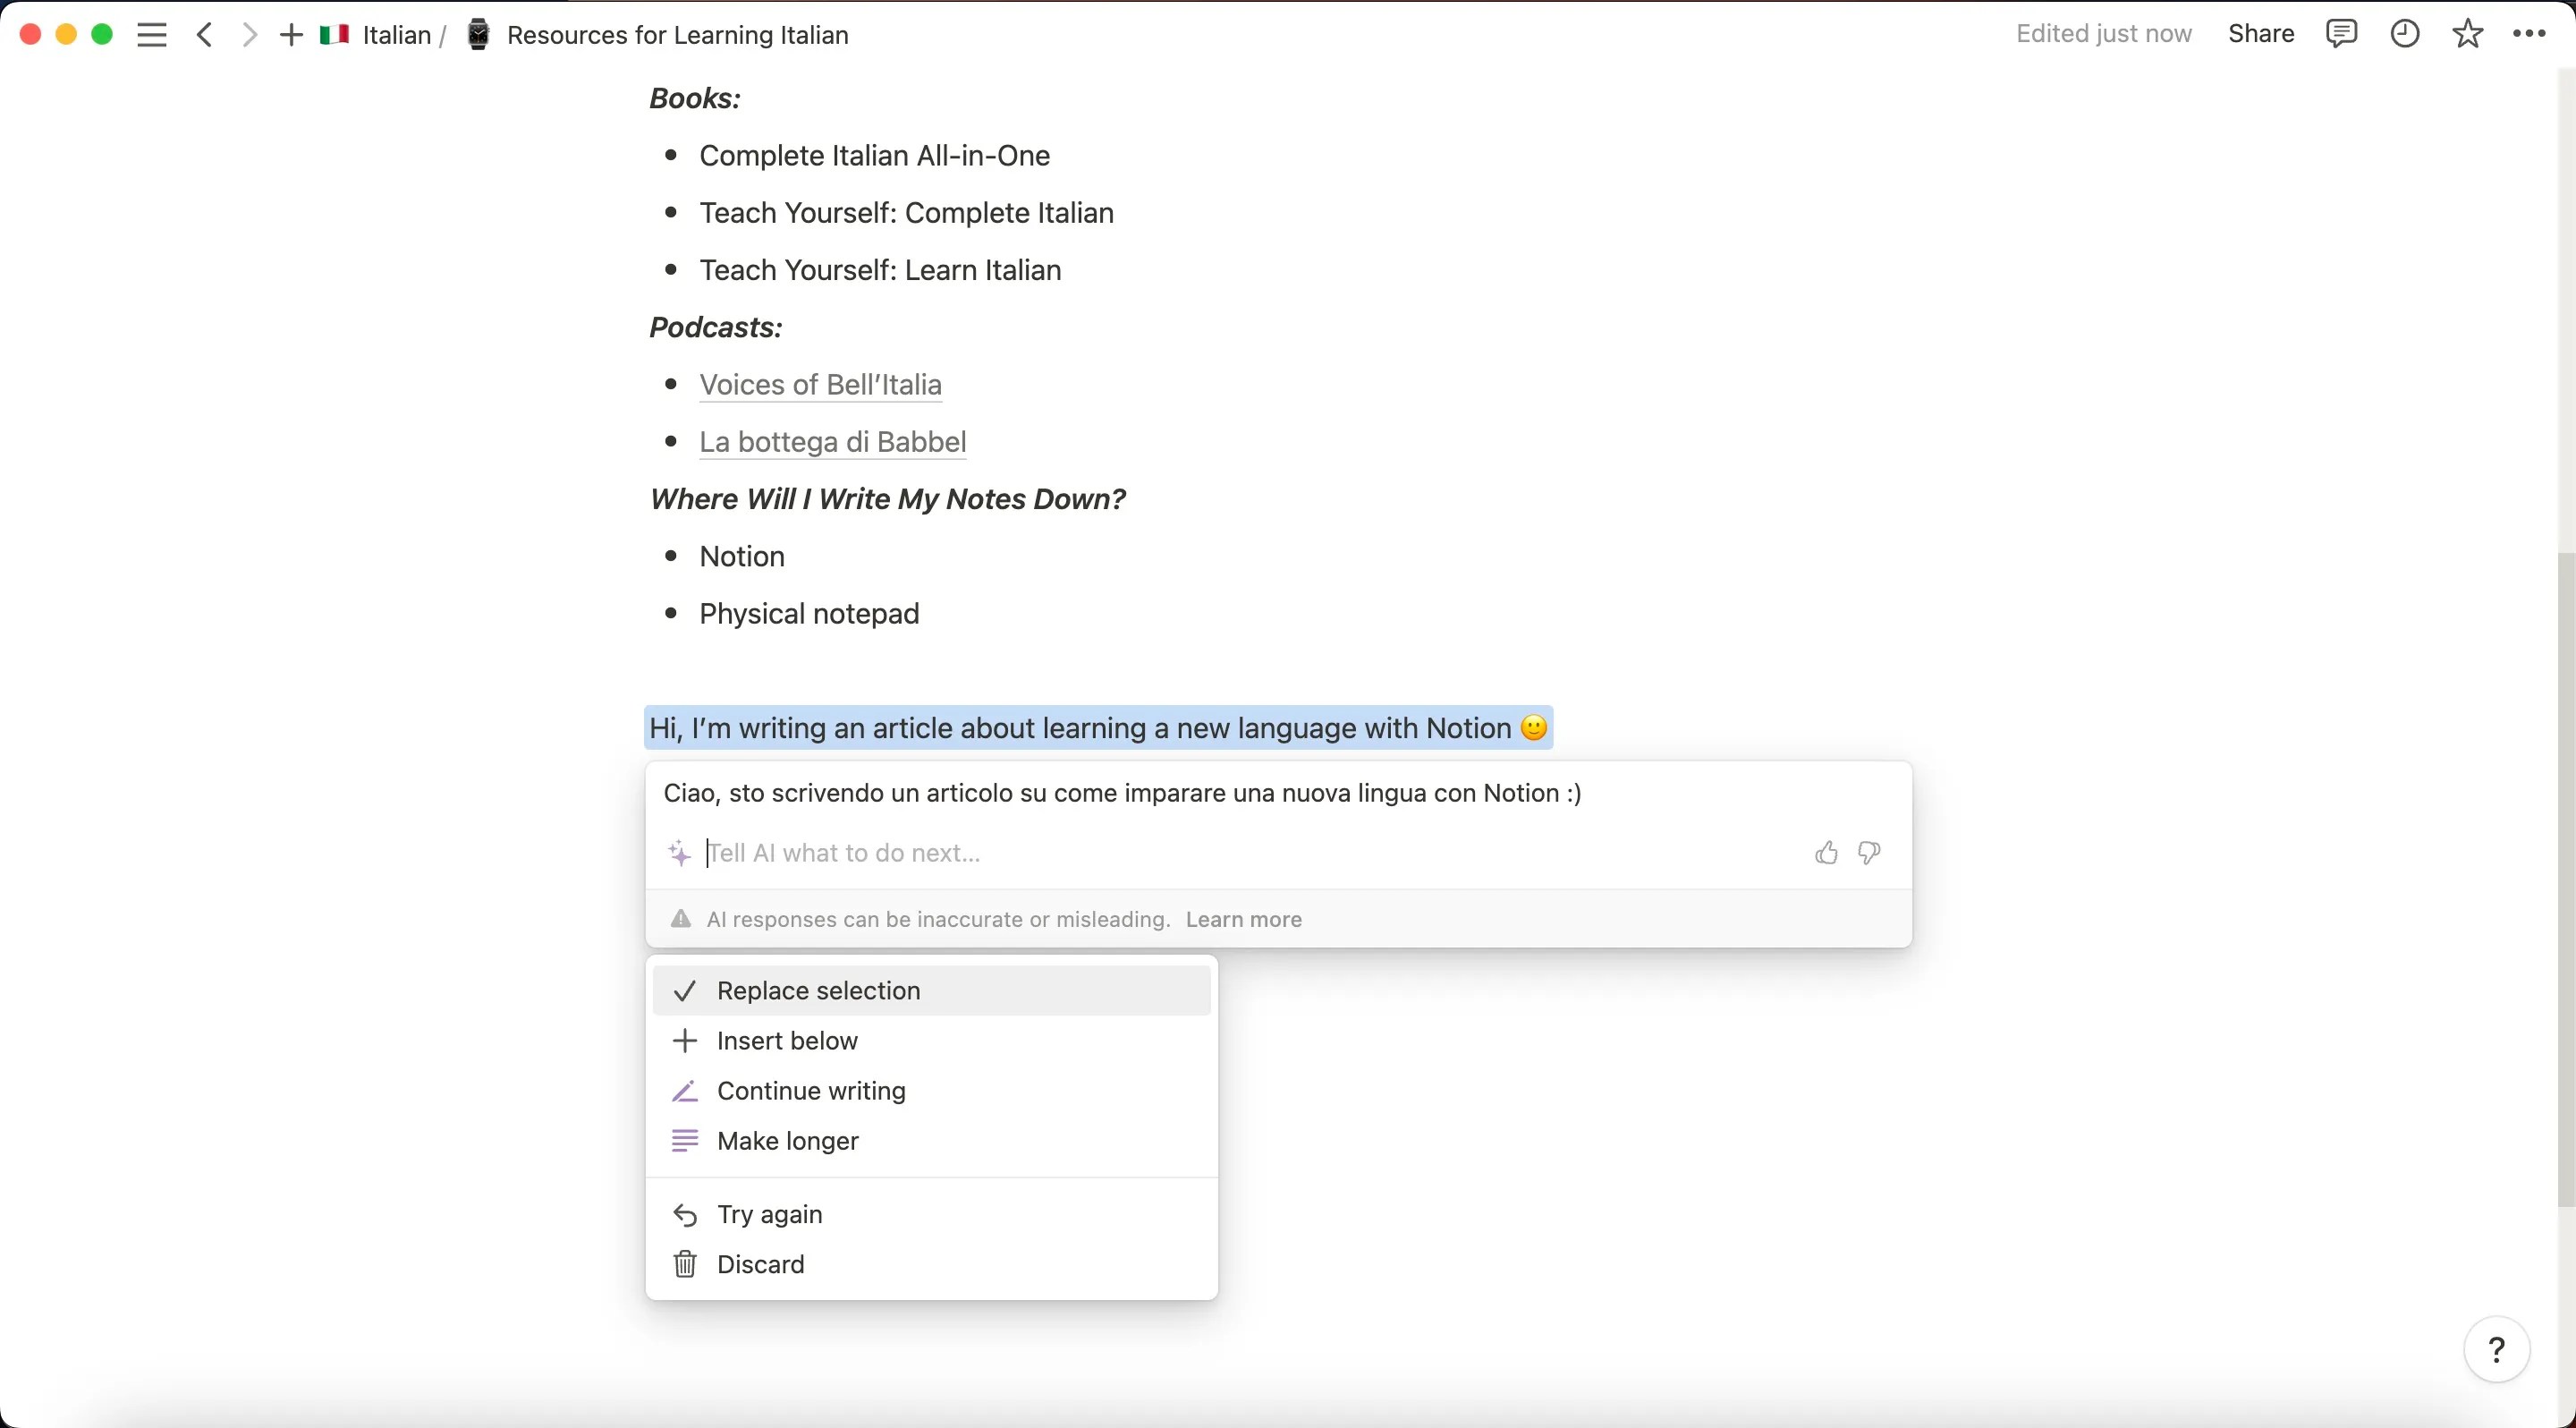Viewport: 2576px width, 1428px height.
Task: Create a new page with the plus icon
Action: 290,34
